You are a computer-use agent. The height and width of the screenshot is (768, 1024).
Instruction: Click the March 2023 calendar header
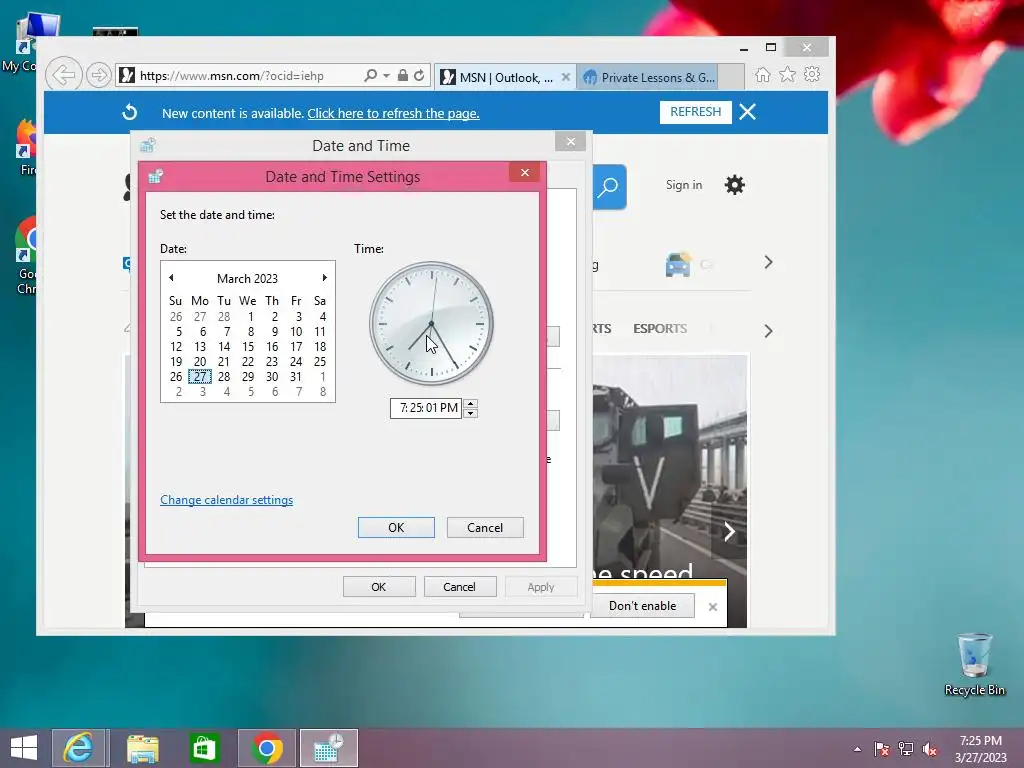pos(248,278)
